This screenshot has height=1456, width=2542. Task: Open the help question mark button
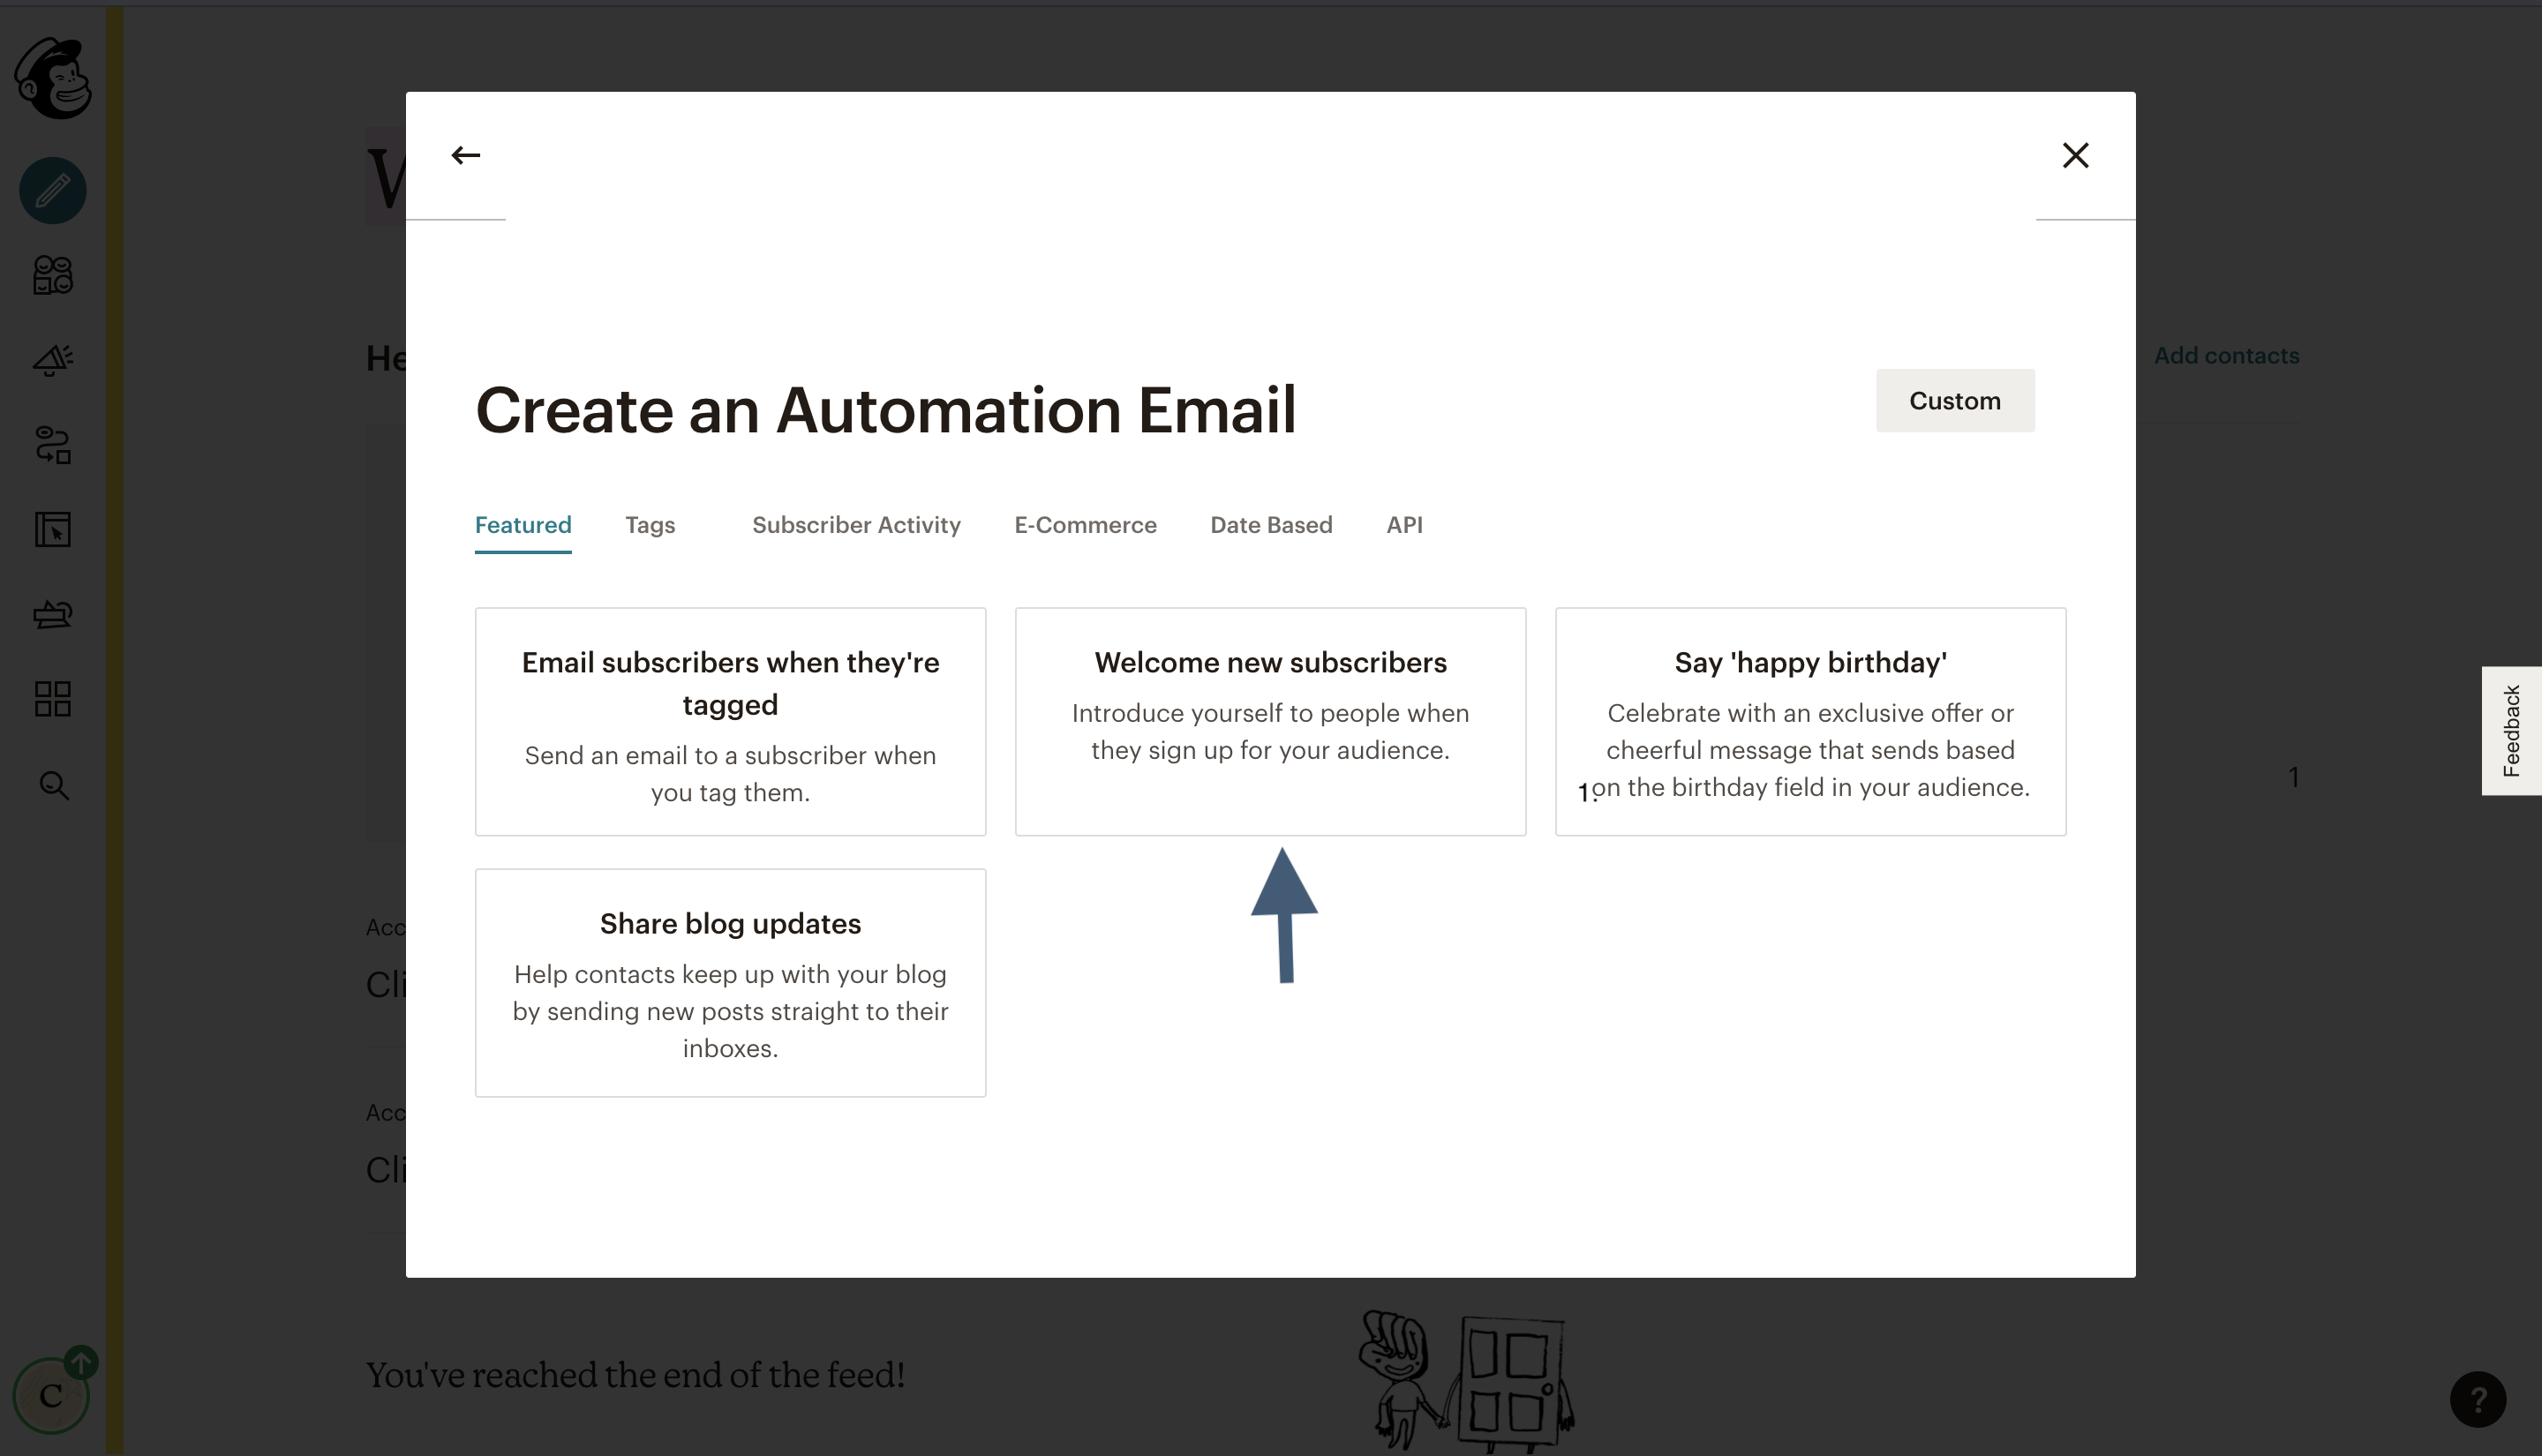pyautogui.click(x=2477, y=1399)
